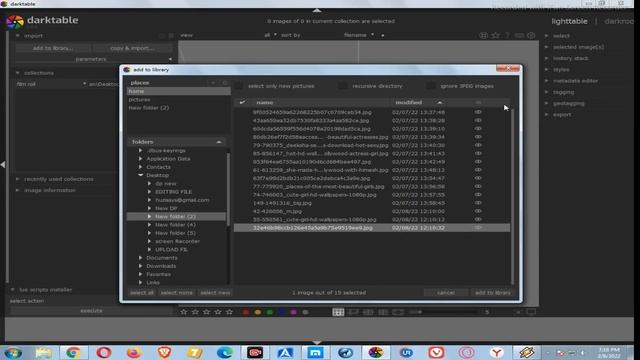Select home in the places list
The image size is (640, 360).
(x=178, y=91)
